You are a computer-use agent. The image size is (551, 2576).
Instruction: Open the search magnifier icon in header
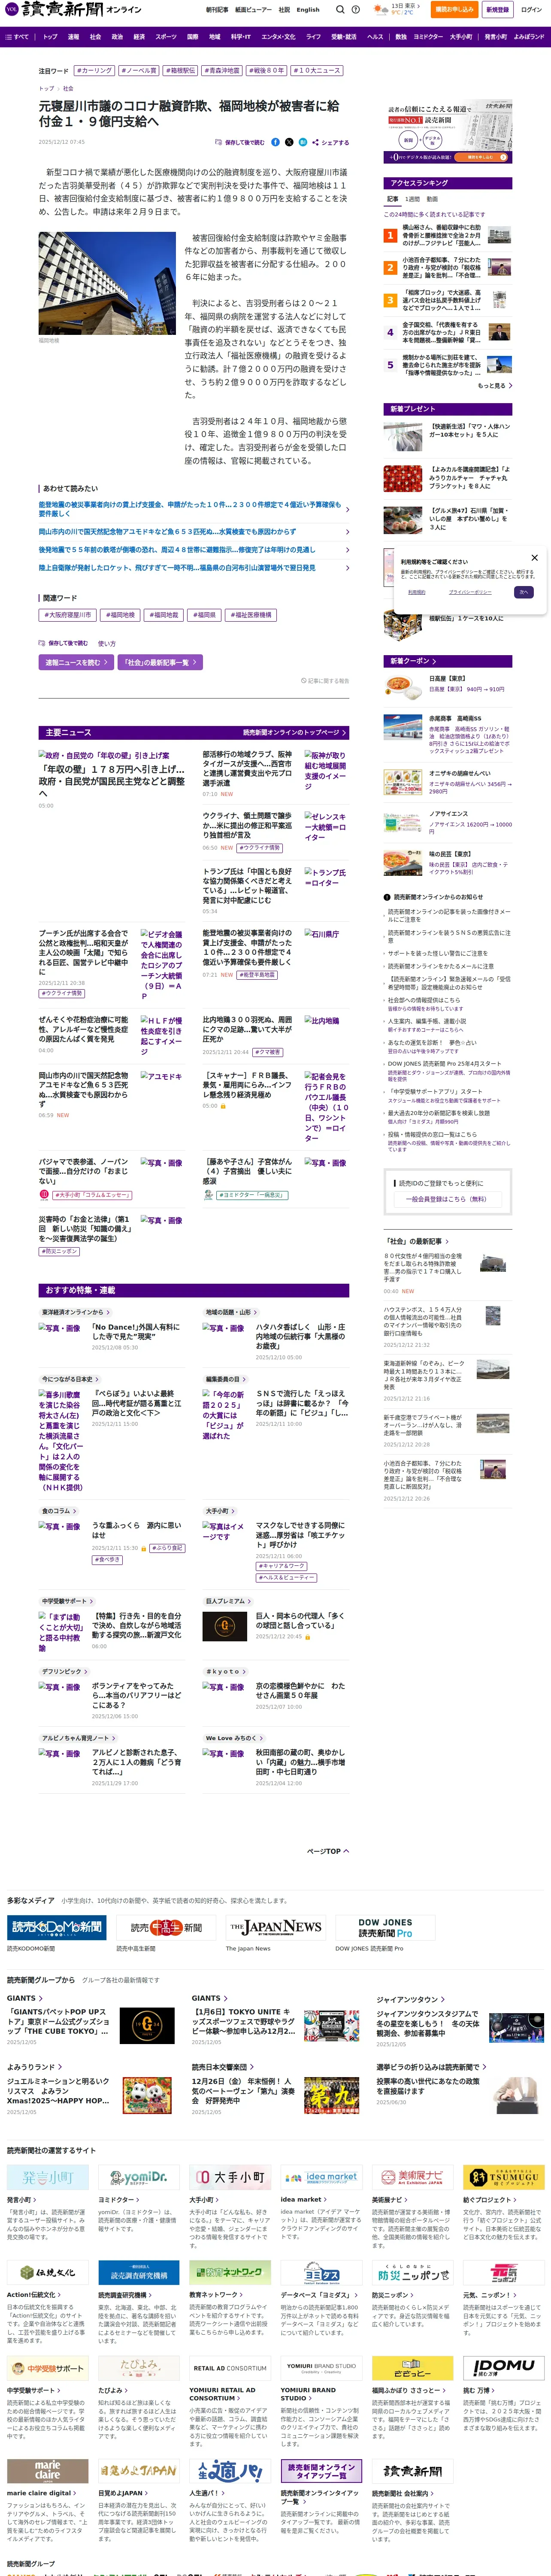(x=340, y=9)
